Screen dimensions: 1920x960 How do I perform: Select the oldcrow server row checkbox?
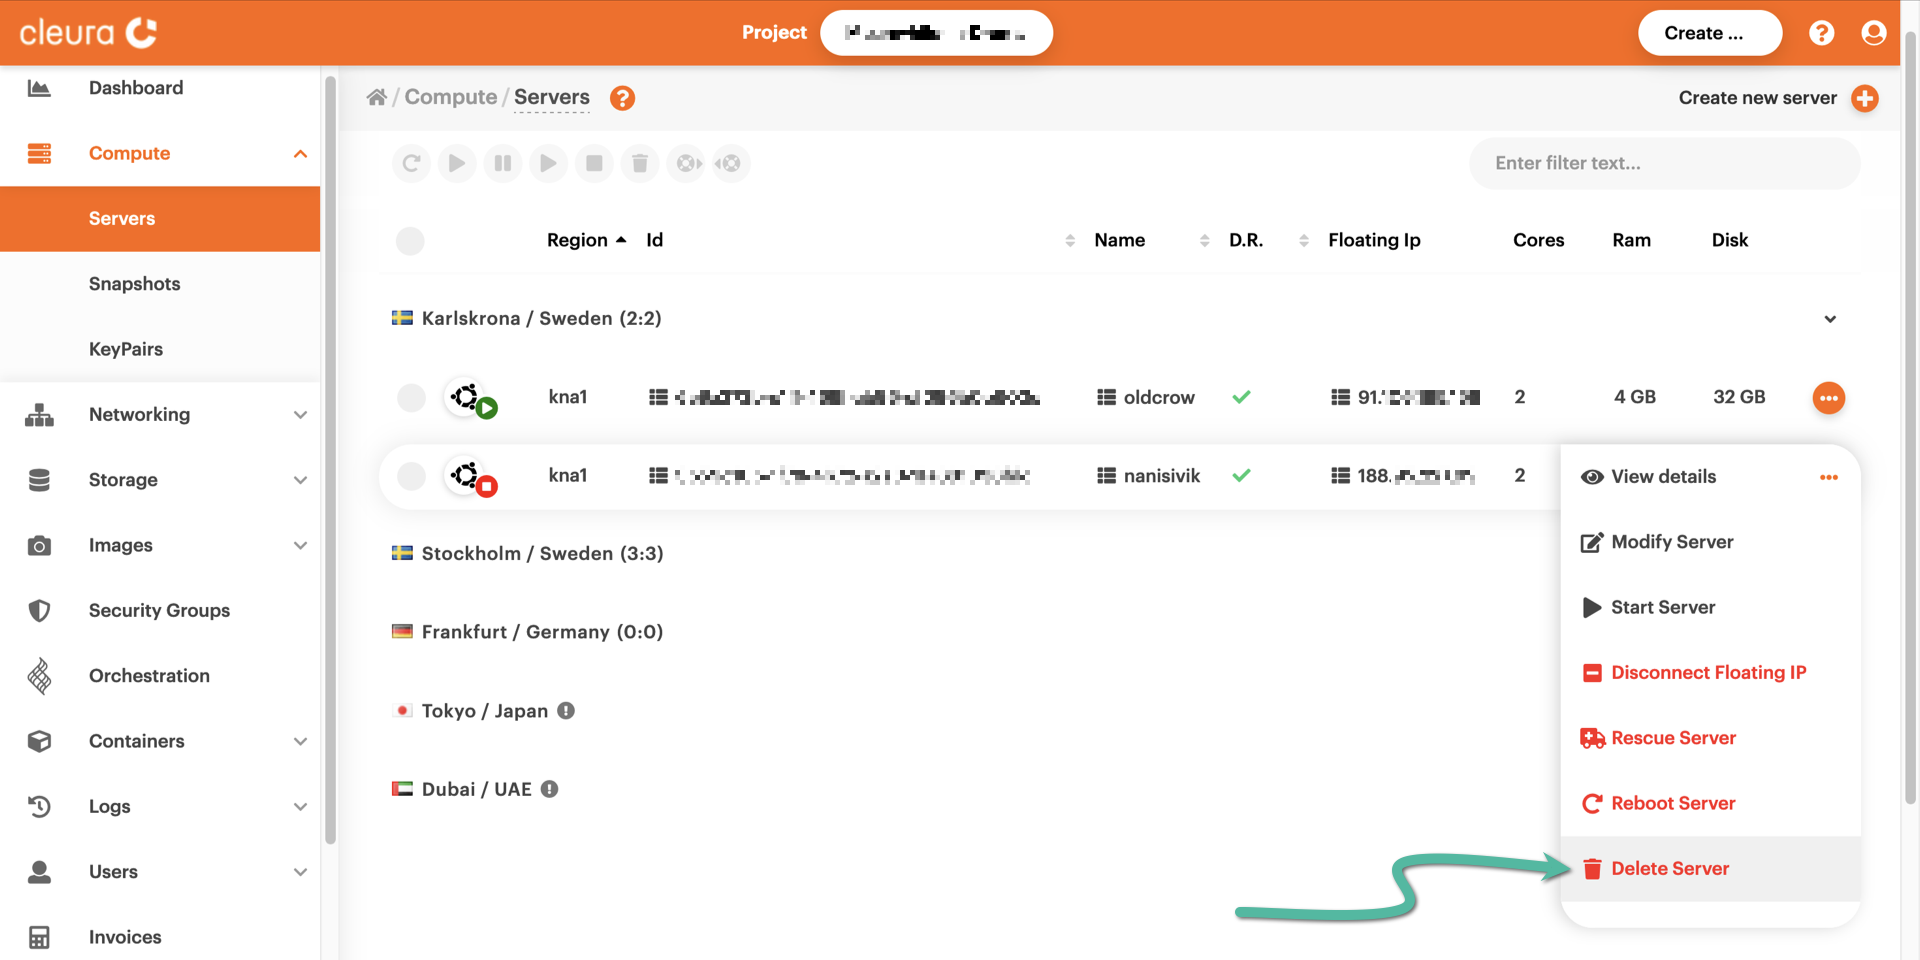pos(411,398)
